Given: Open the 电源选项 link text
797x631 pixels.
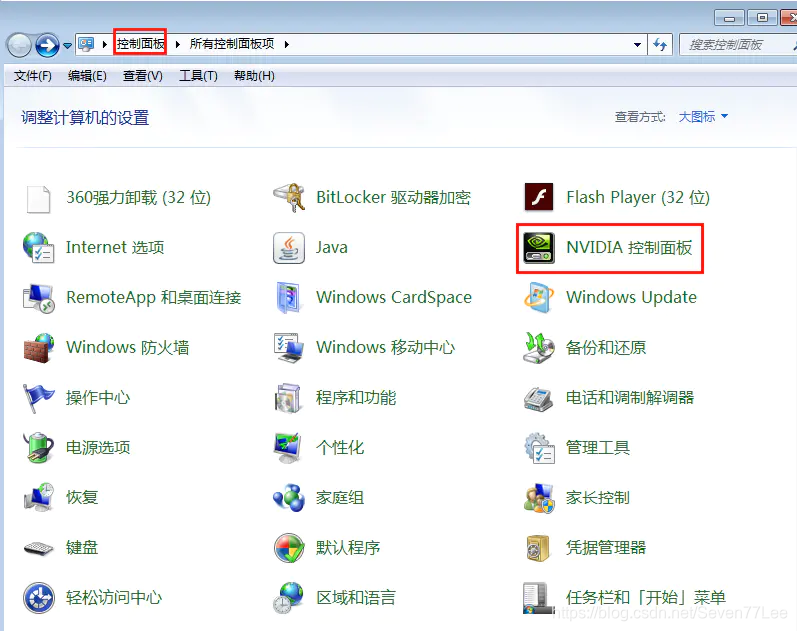Looking at the screenshot, I should (98, 448).
